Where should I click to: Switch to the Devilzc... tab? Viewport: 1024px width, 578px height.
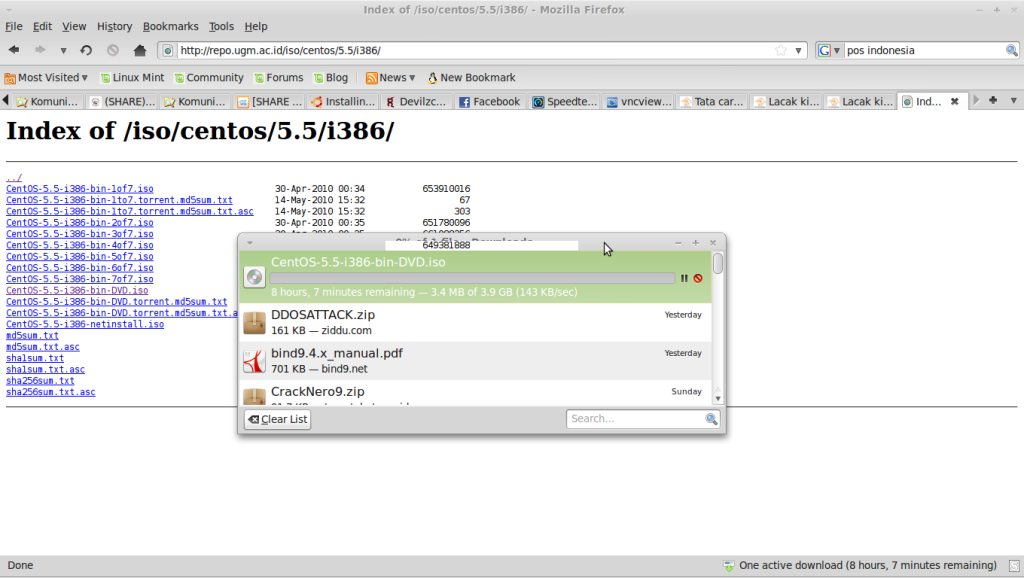(415, 102)
